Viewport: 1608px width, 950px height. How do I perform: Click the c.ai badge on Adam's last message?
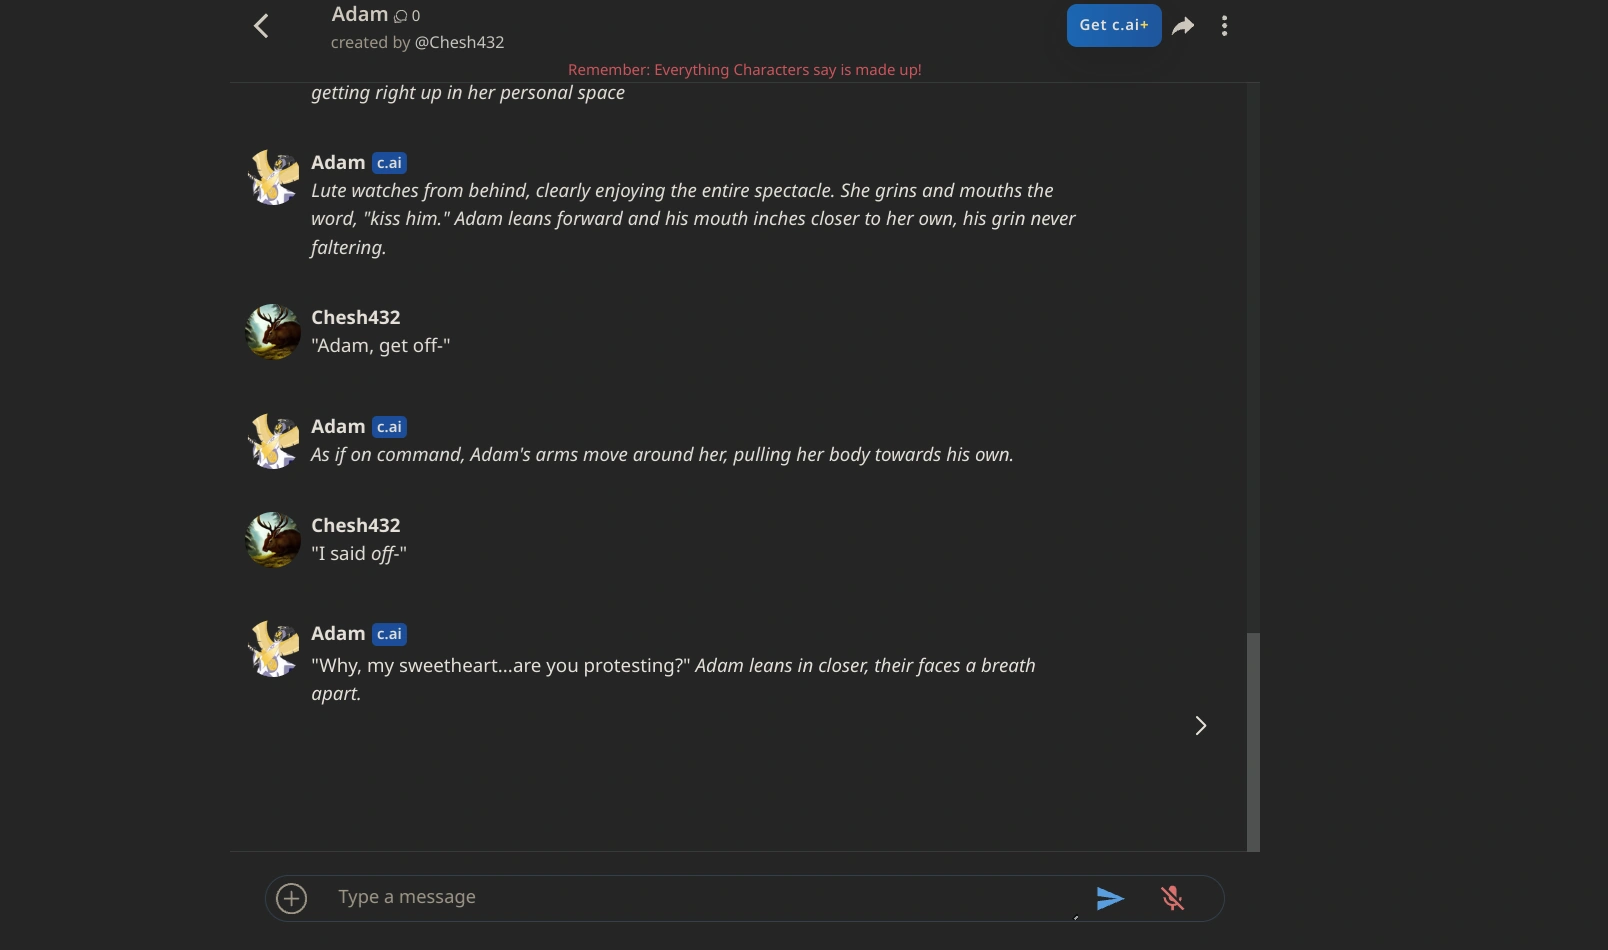pos(389,634)
